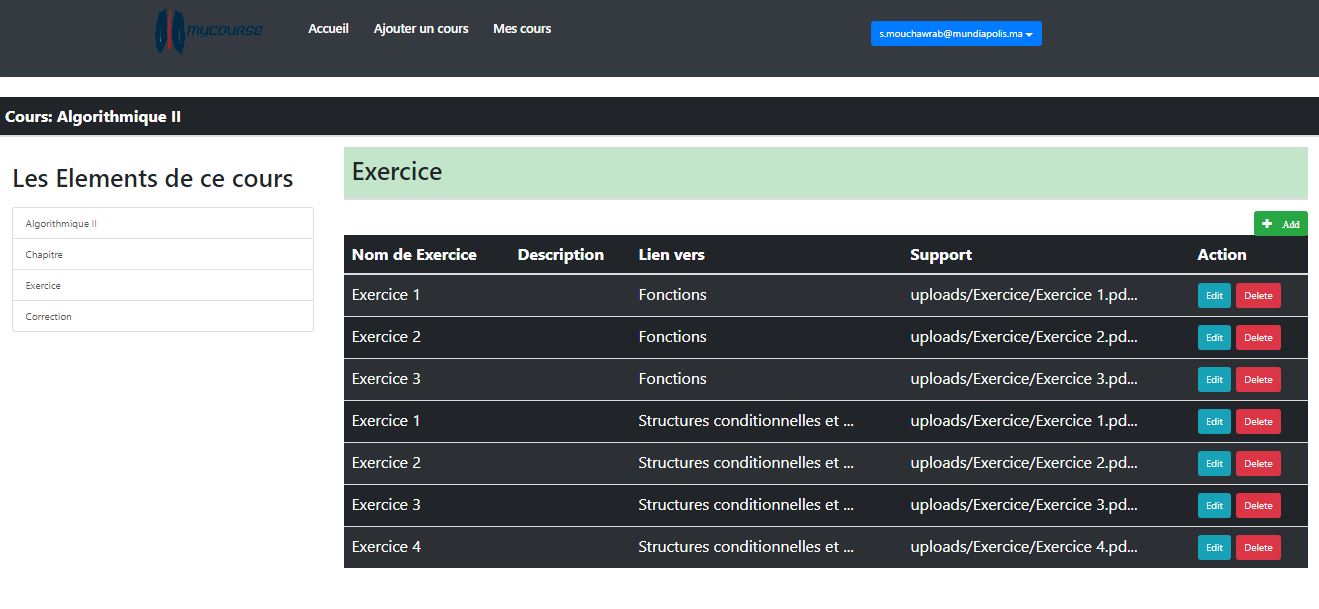Select Exercice in the sidebar list
Image resolution: width=1319 pixels, height=609 pixels.
(163, 285)
